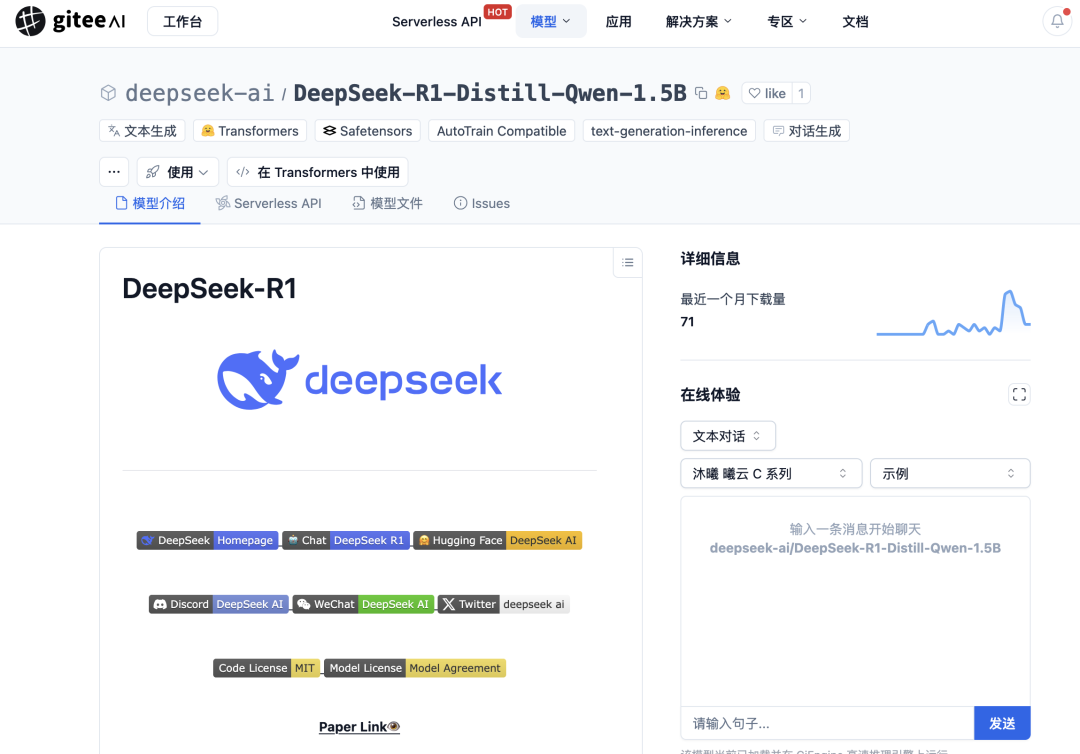1080x754 pixels.
Task: Open the 工作台 workbench button
Action: [x=183, y=21]
